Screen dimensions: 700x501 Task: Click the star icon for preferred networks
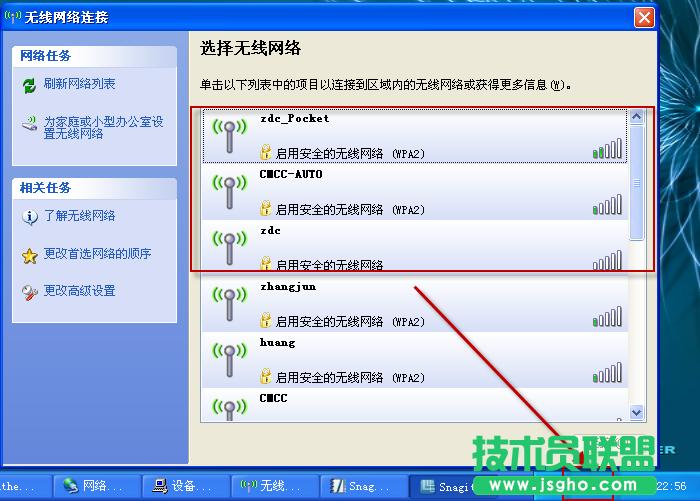coord(29,256)
